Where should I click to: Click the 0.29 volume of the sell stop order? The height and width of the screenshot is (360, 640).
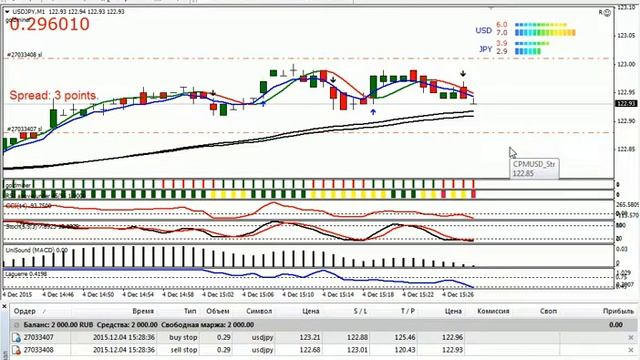point(224,350)
